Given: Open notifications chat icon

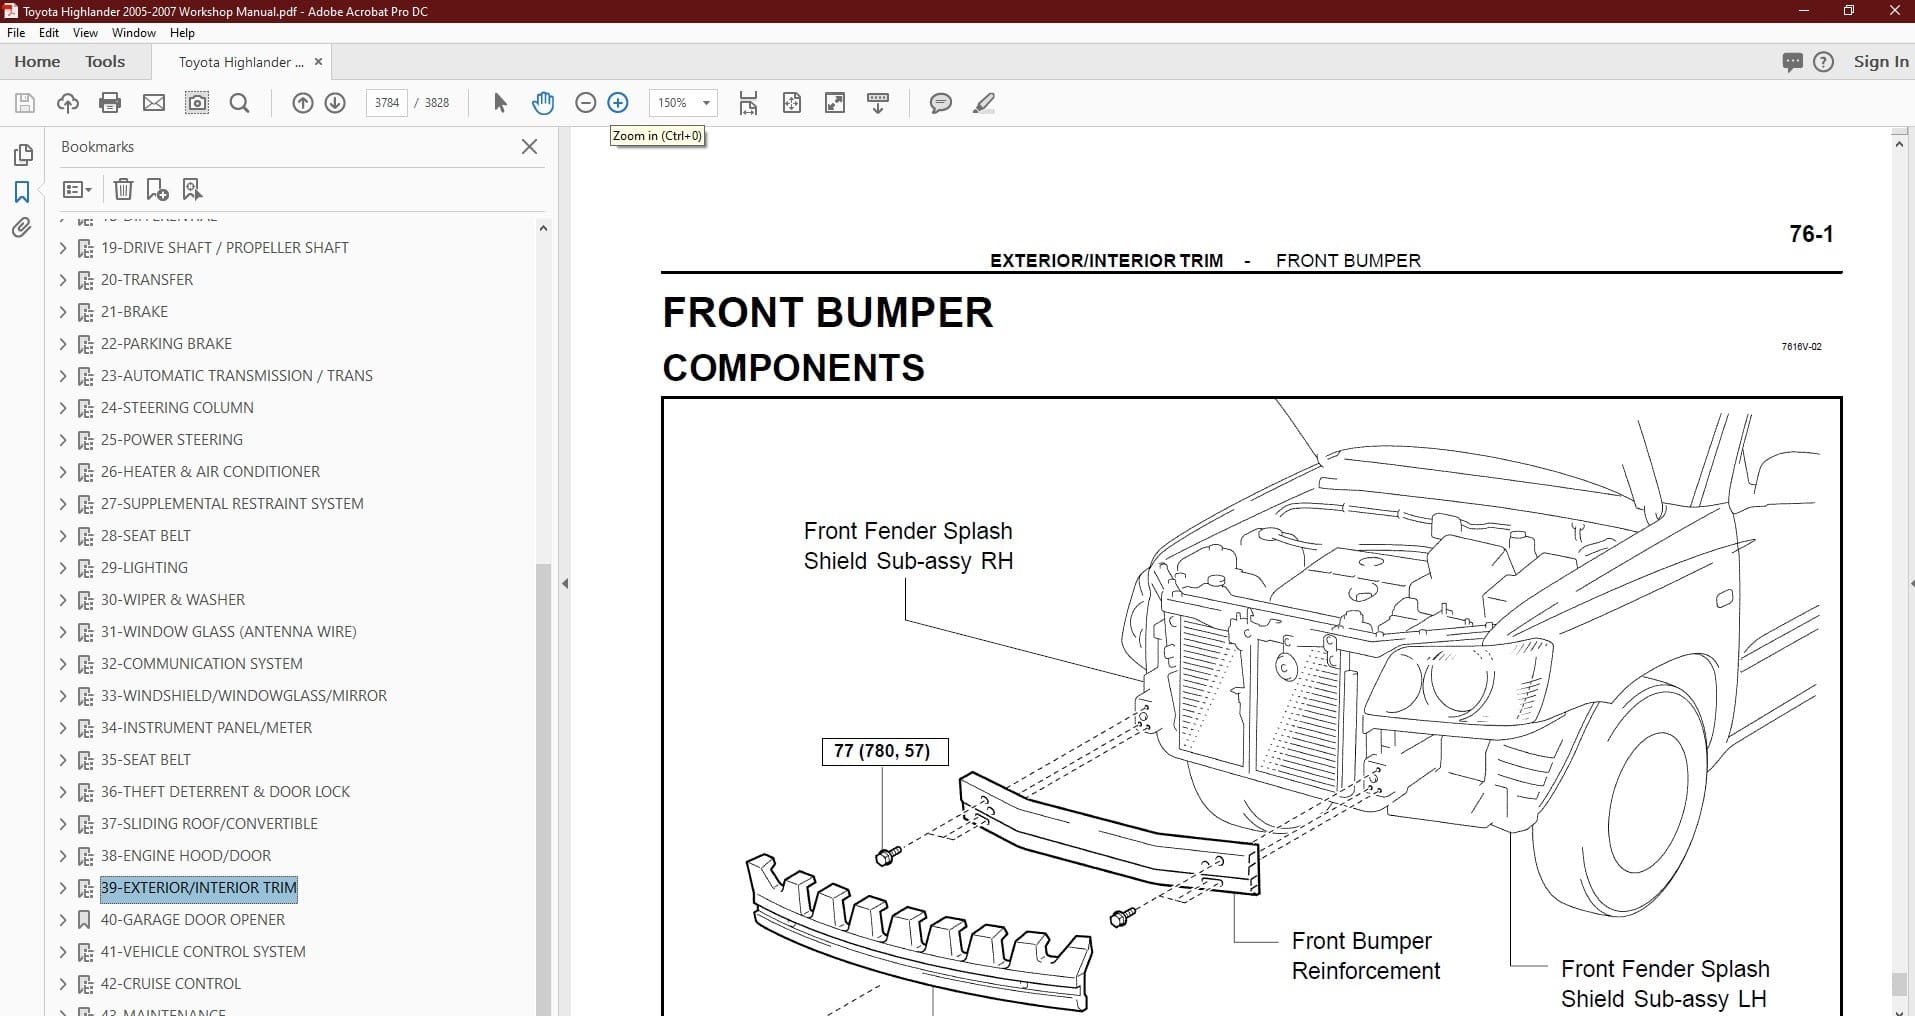Looking at the screenshot, I should 1792,62.
